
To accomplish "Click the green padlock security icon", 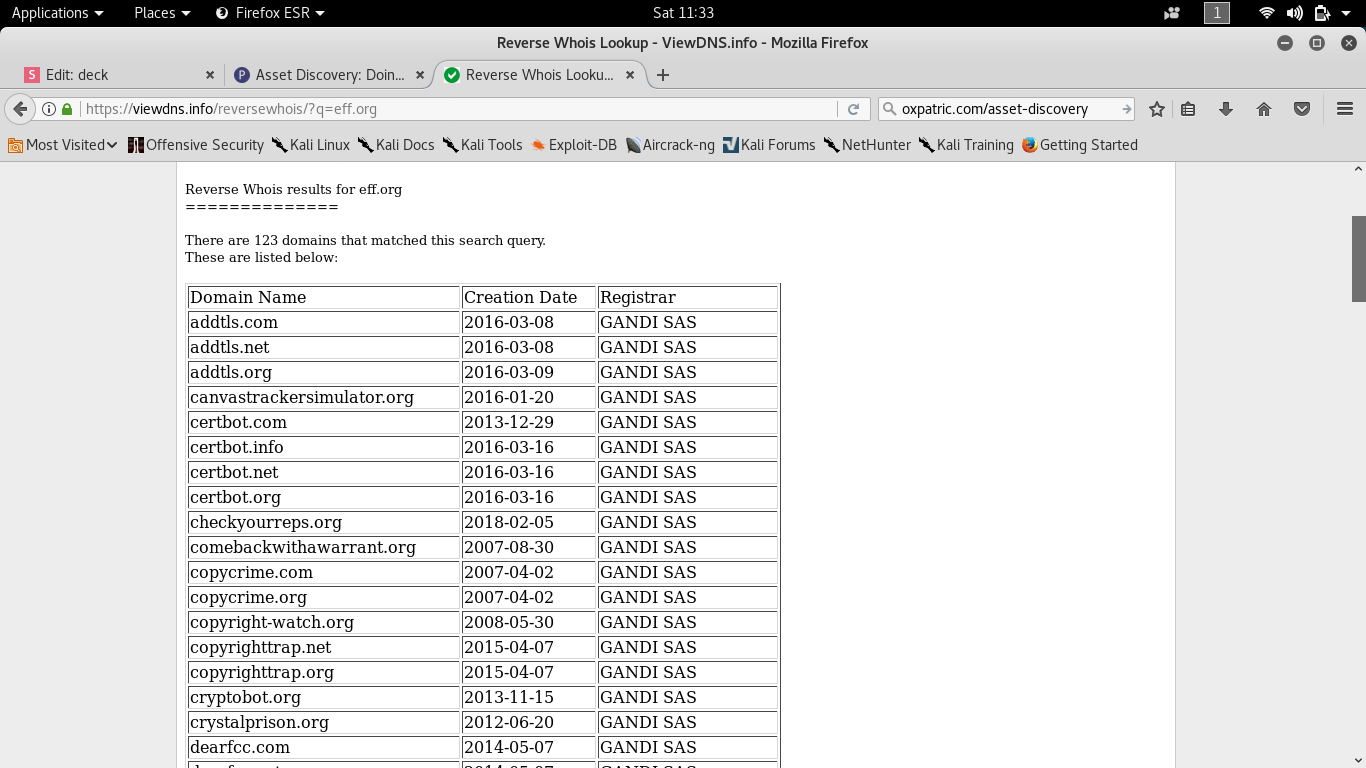I will coord(67,109).
